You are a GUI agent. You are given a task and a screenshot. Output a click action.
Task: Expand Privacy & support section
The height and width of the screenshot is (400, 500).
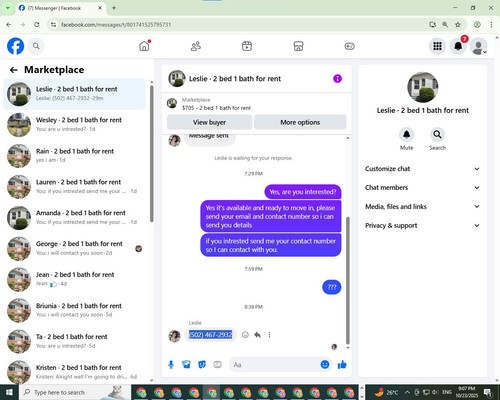click(422, 226)
